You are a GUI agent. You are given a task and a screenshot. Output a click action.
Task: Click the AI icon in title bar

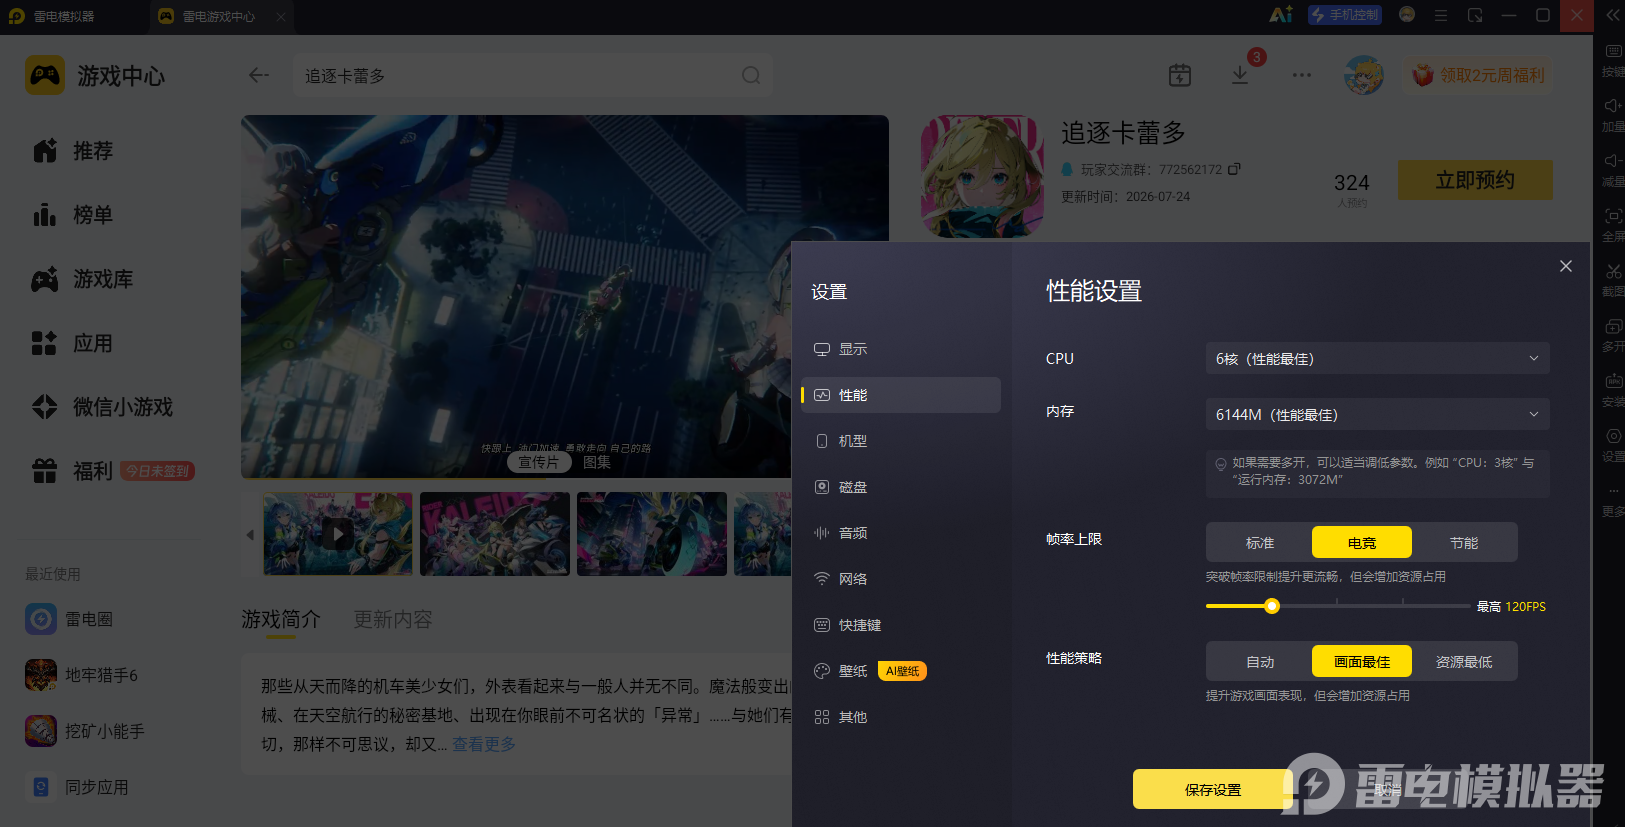click(x=1280, y=15)
